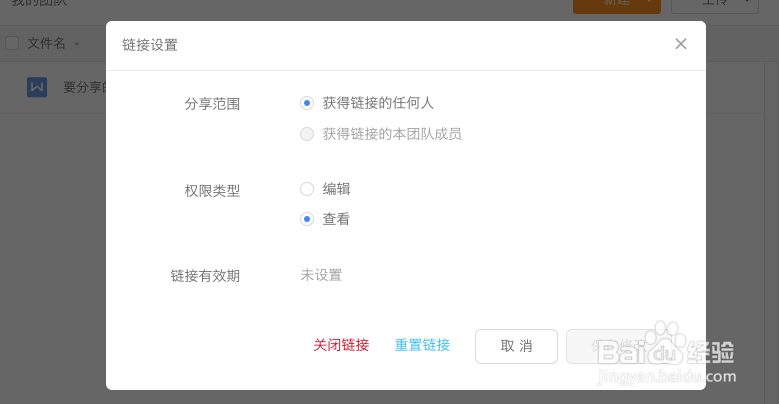This screenshot has height=404, width=779.
Task: Tick the select-all checkbox beside 文件名
Action: [12, 43]
